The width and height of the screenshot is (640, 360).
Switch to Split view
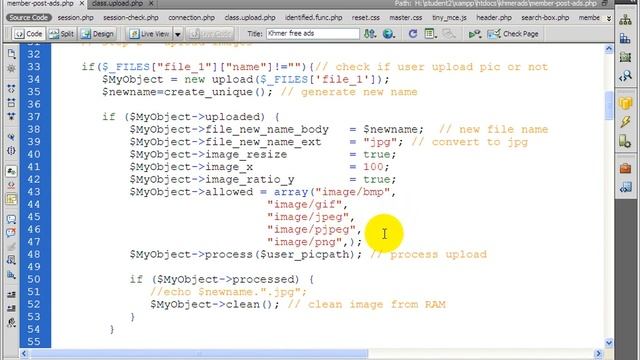point(62,34)
